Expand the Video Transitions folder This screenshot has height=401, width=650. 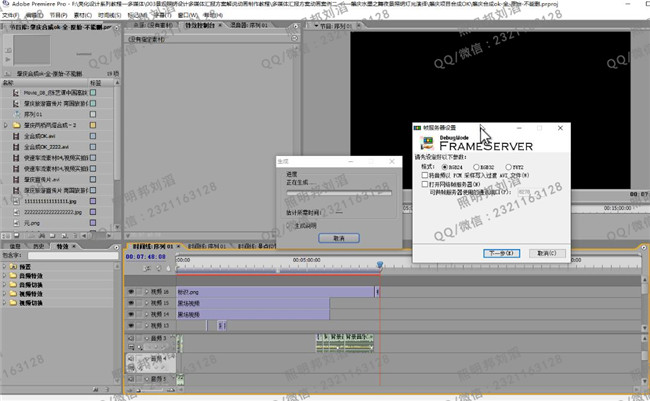[5, 303]
